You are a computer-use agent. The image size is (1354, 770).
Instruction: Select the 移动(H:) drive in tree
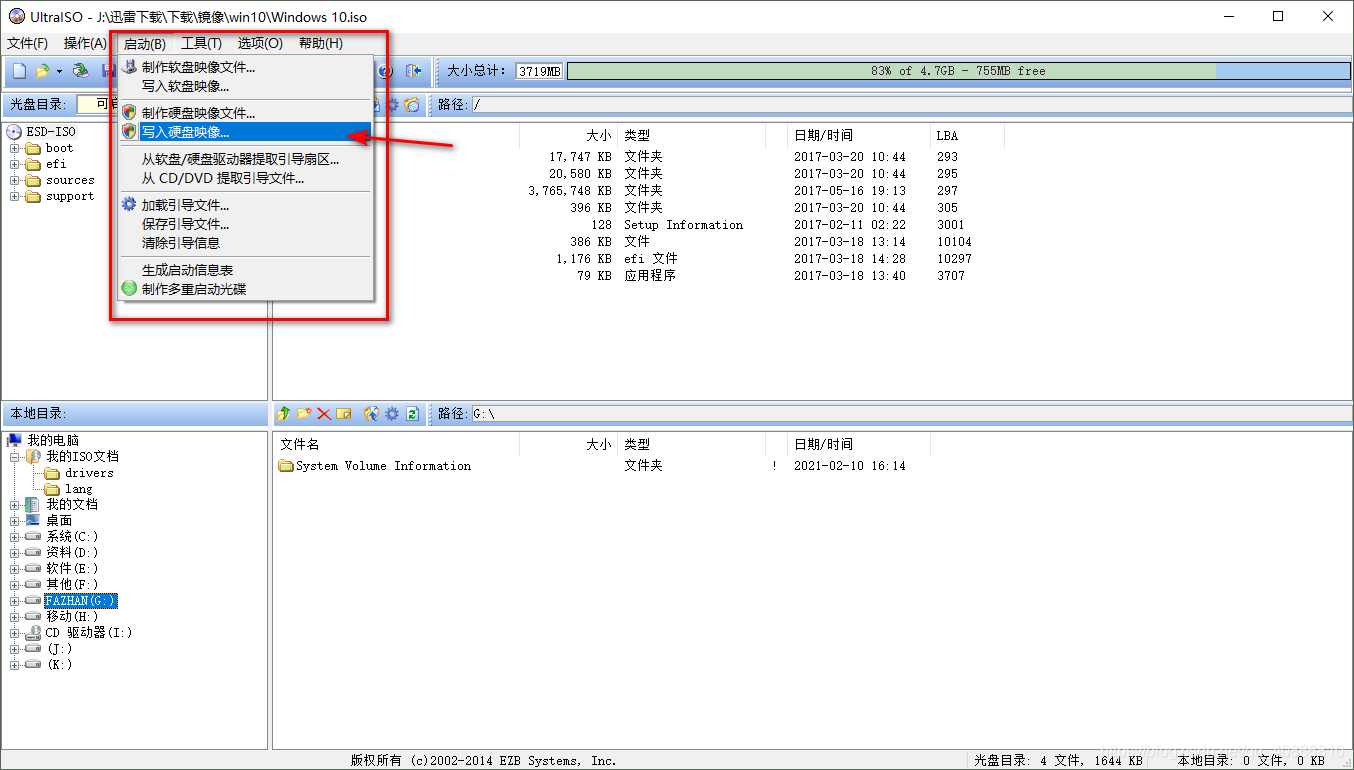[73, 617]
